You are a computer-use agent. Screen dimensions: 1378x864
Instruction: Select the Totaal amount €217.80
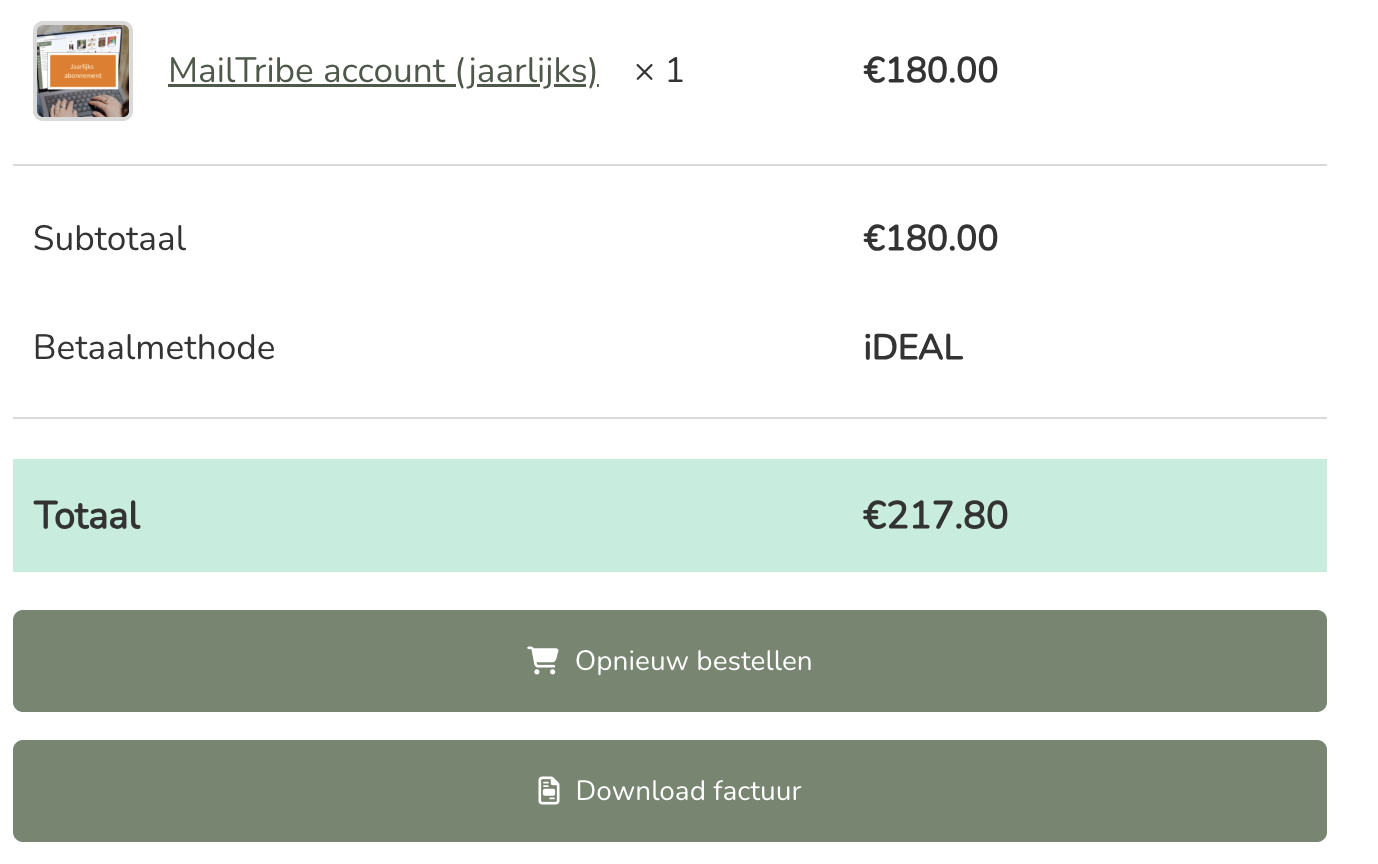point(935,515)
